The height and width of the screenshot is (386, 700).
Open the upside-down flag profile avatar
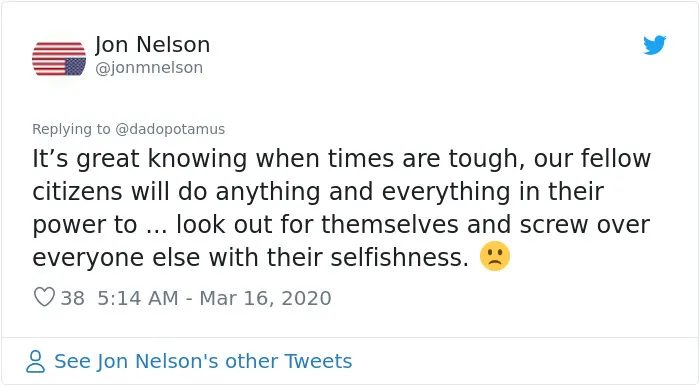click(x=59, y=59)
